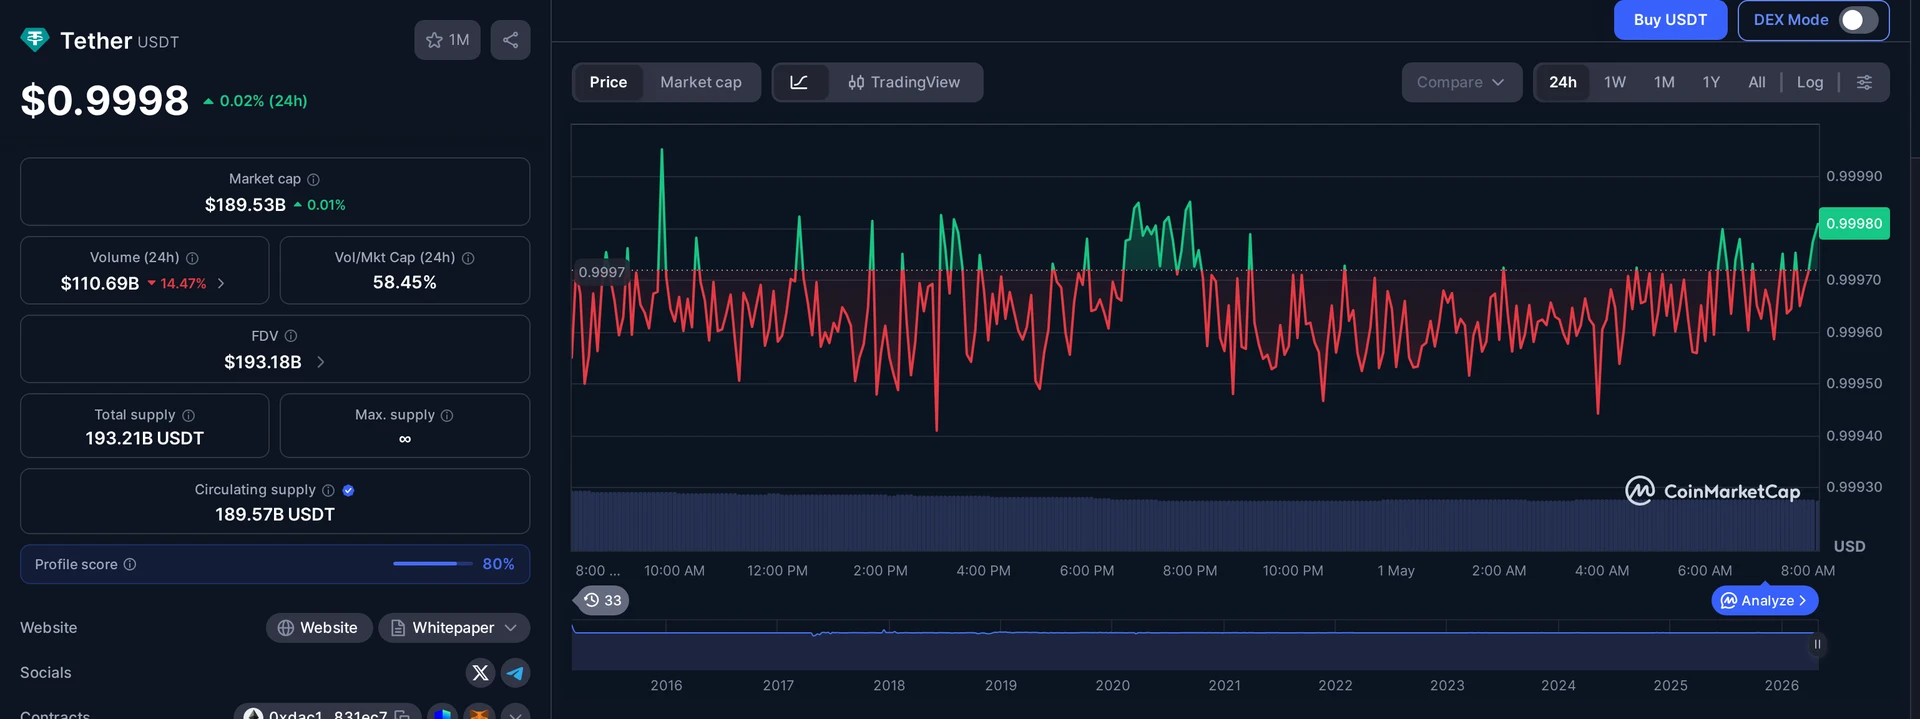
Task: Show the Max. supply info icon
Action: coord(447,415)
